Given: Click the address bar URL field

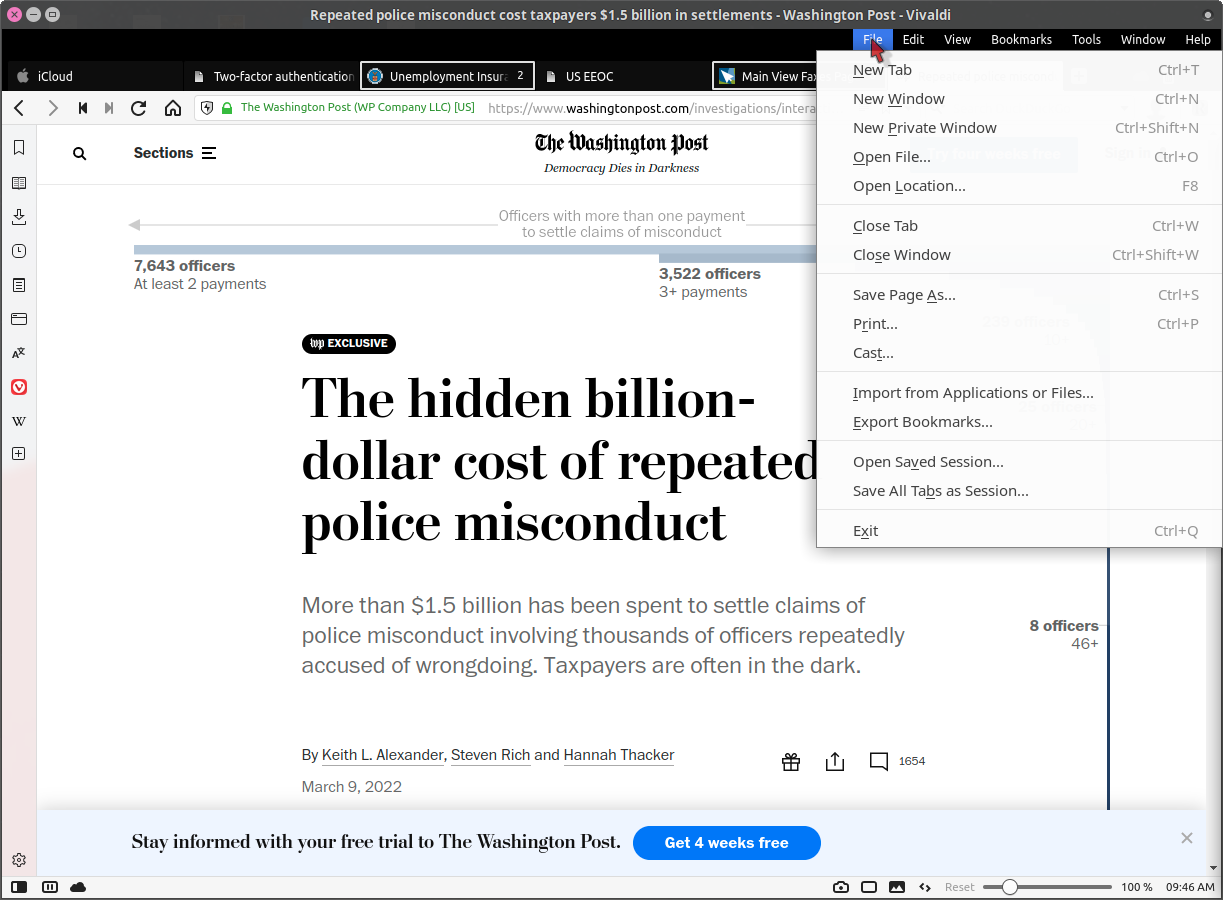Looking at the screenshot, I should pos(650,108).
